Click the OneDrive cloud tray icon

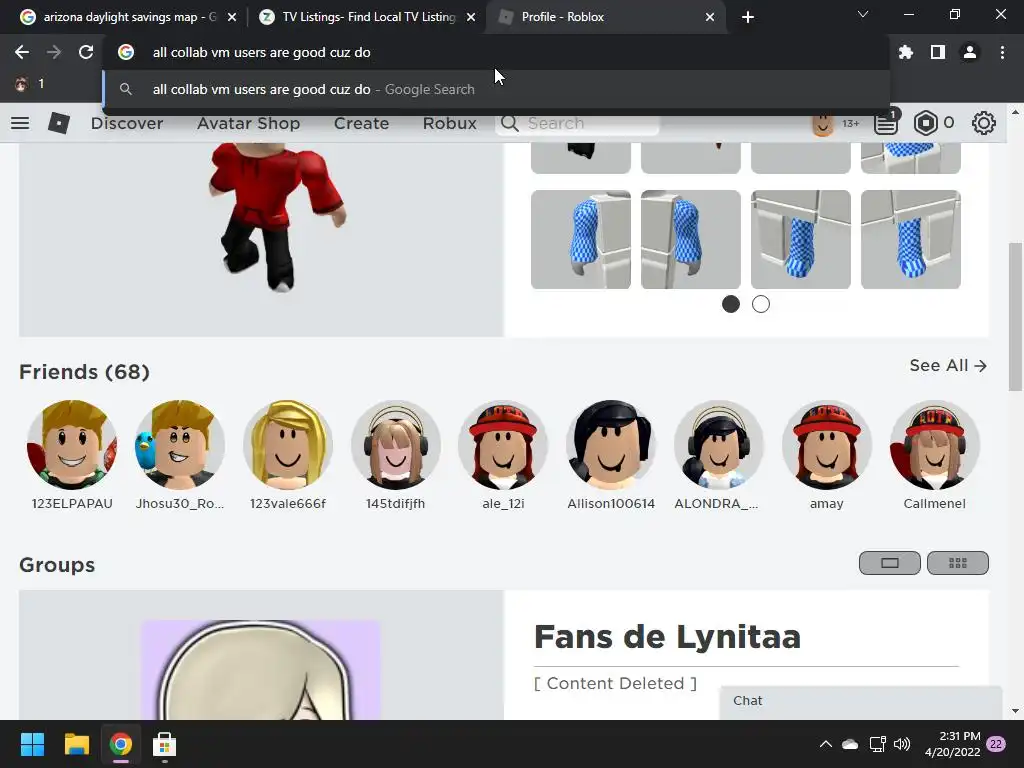pos(850,744)
